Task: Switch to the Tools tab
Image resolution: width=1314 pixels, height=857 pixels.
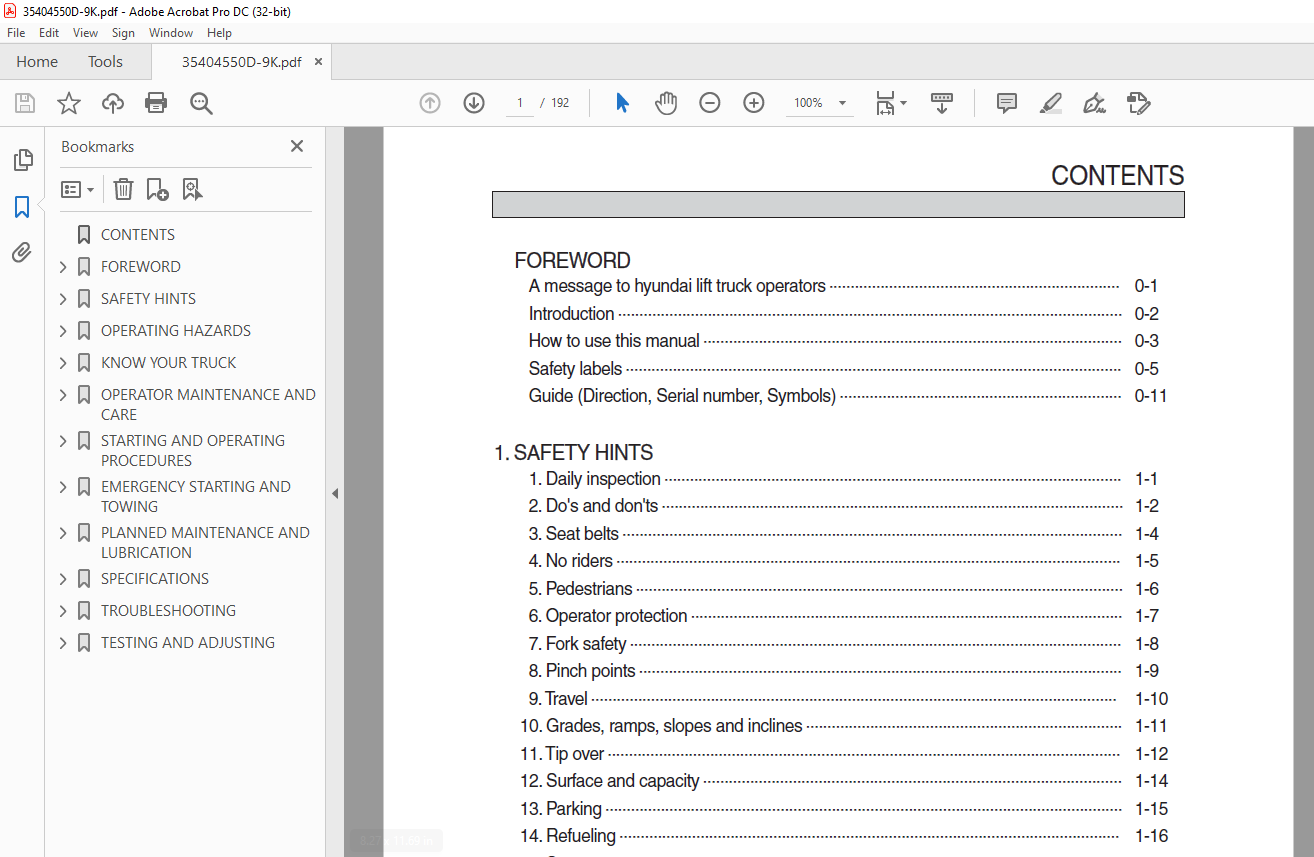Action: pos(105,62)
